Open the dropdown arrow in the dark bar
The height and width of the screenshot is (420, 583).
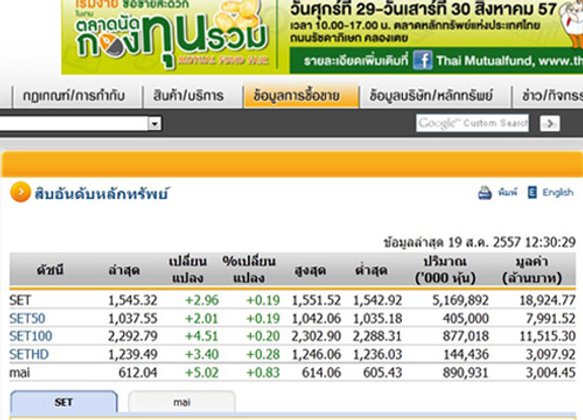pyautogui.click(x=155, y=123)
